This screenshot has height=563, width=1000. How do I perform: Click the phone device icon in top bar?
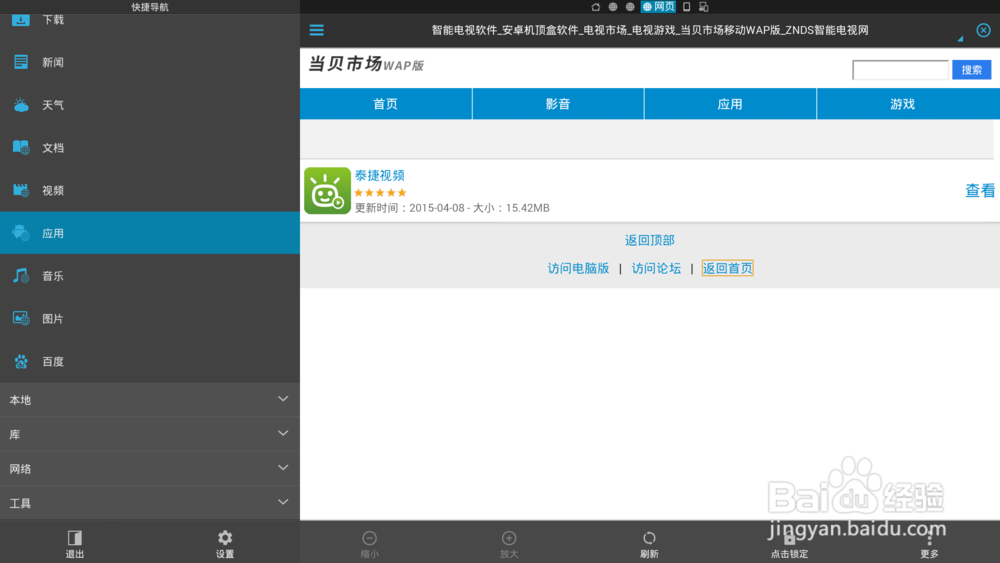687,7
